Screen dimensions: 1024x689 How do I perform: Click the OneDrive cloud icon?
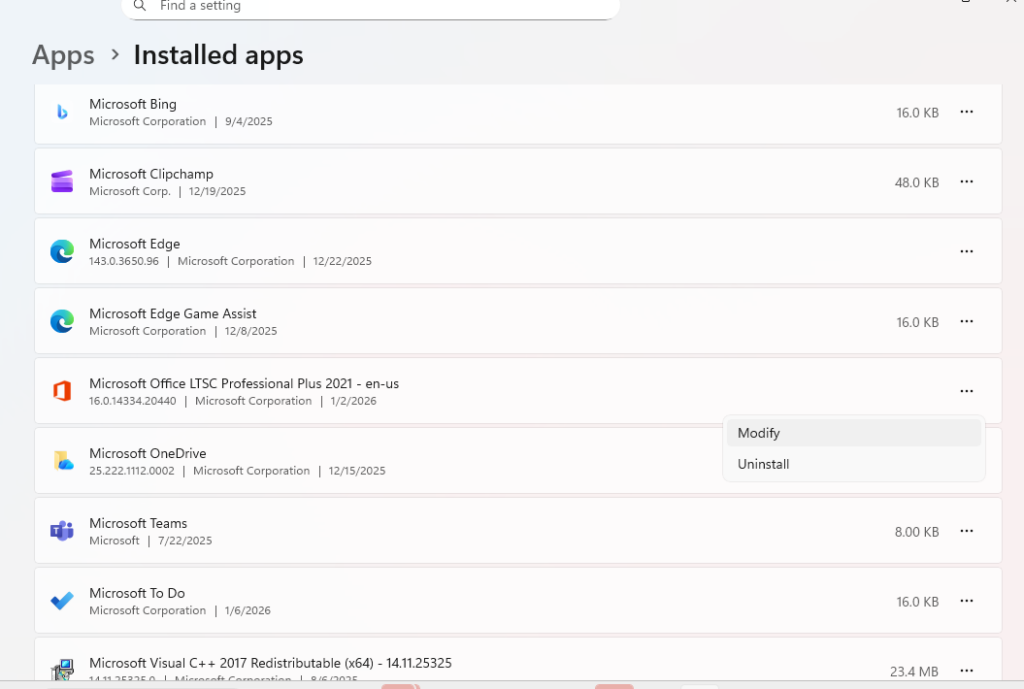61,461
